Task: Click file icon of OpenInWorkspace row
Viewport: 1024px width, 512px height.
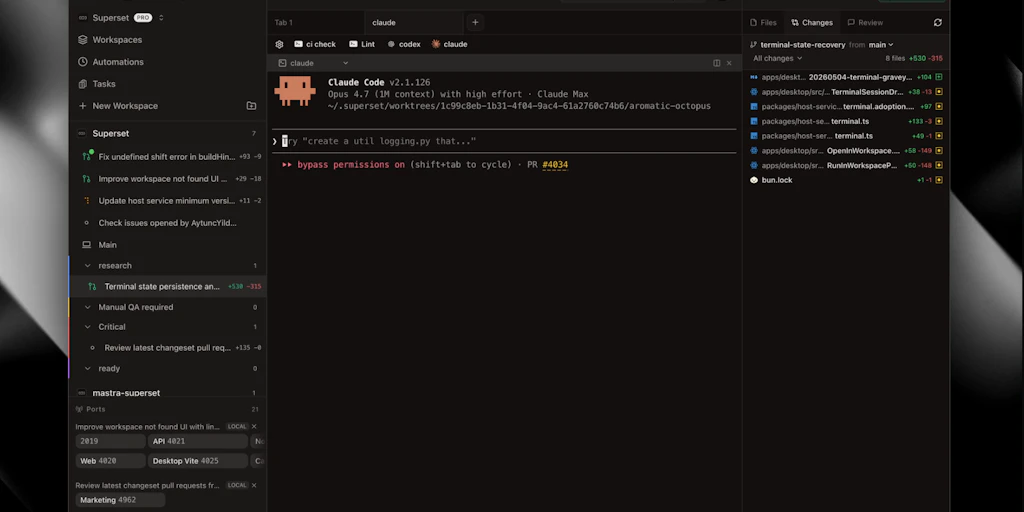Action: click(x=754, y=151)
